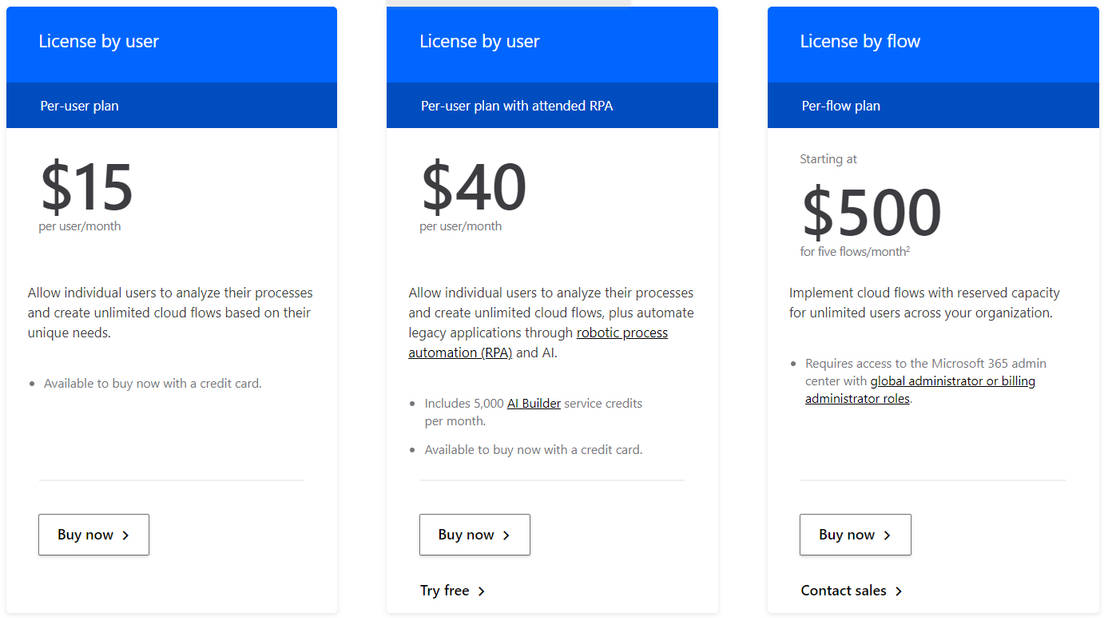Click the chevron arrow beside Contact sales
This screenshot has height=618, width=1108.
[899, 591]
